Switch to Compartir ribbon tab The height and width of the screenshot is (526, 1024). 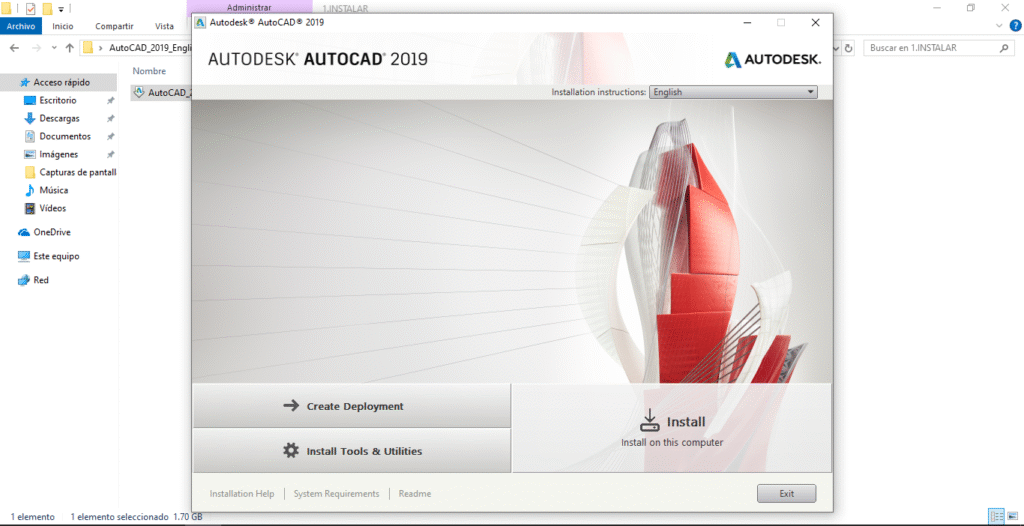[114, 26]
